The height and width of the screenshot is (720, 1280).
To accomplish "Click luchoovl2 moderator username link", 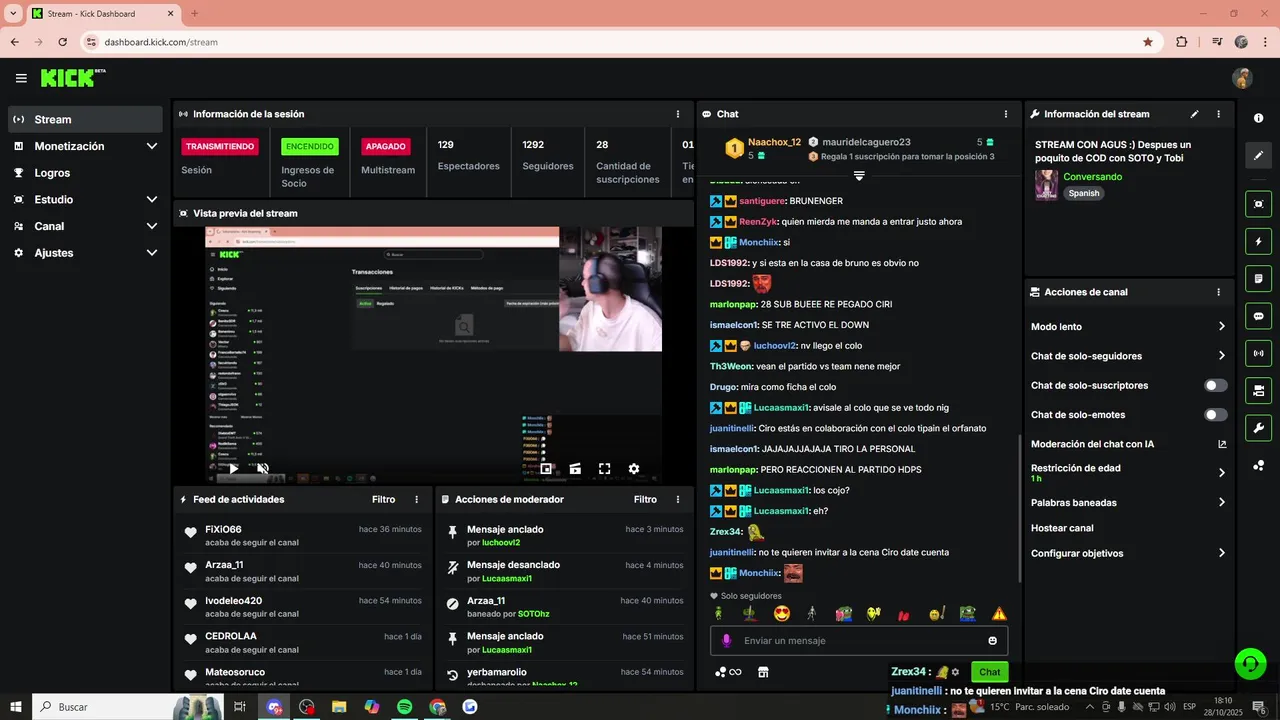I will 501,543.
